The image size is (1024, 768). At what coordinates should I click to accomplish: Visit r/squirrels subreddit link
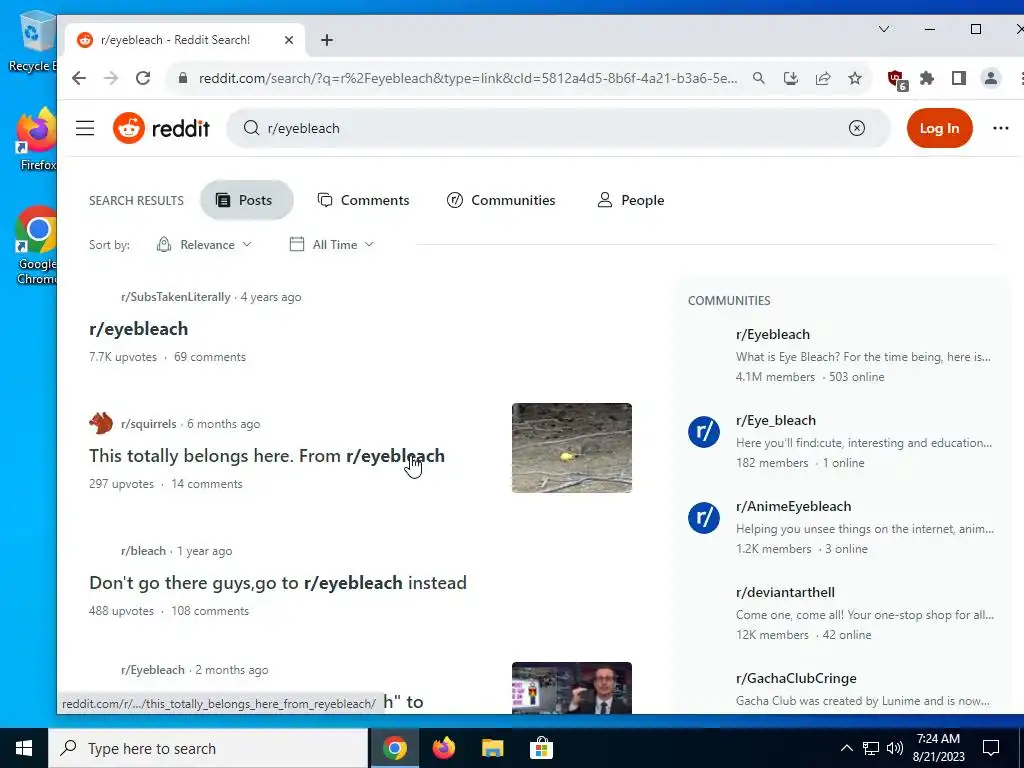[149, 423]
